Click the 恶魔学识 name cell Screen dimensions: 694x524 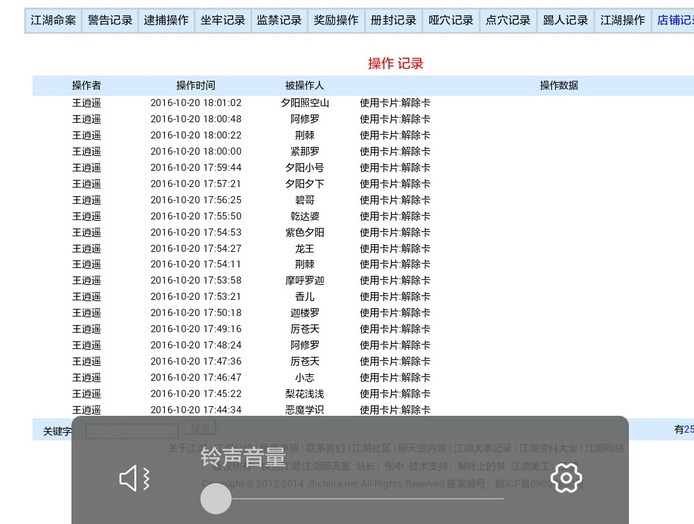coord(305,410)
